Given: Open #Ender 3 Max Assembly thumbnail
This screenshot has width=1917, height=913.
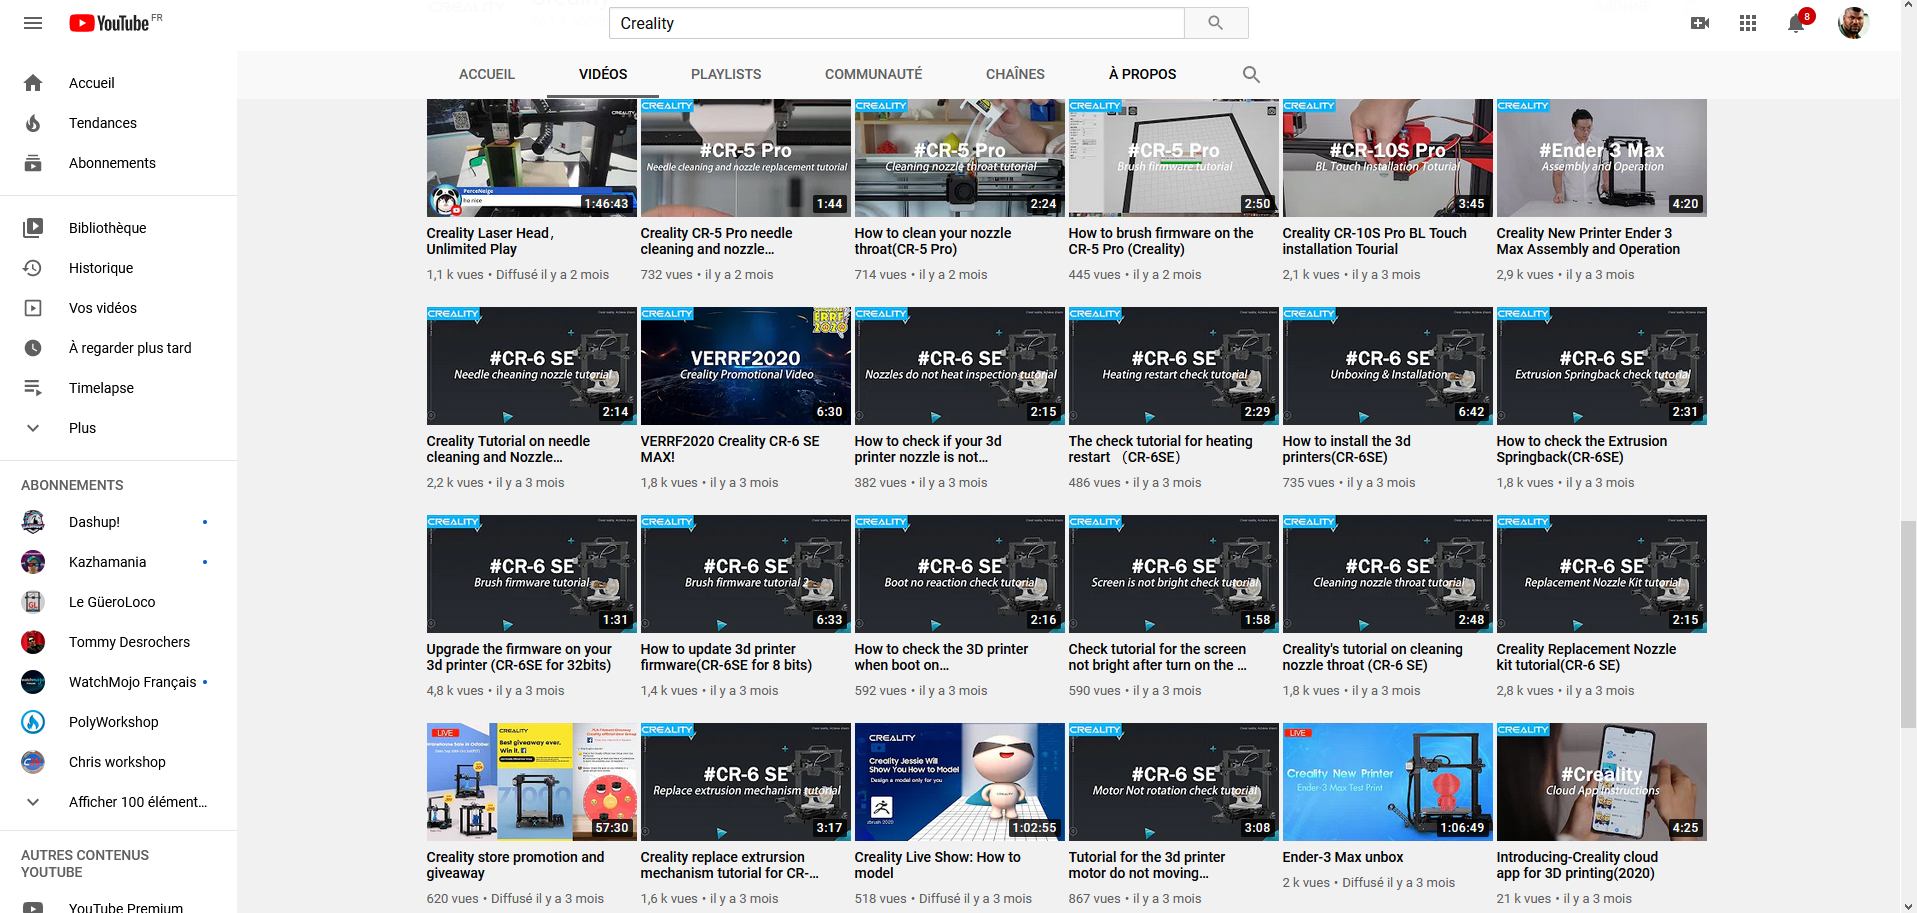Looking at the screenshot, I should pos(1601,158).
